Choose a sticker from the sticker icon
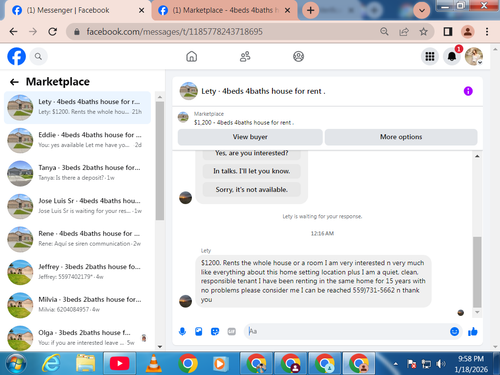The width and height of the screenshot is (500, 375). coord(215,331)
